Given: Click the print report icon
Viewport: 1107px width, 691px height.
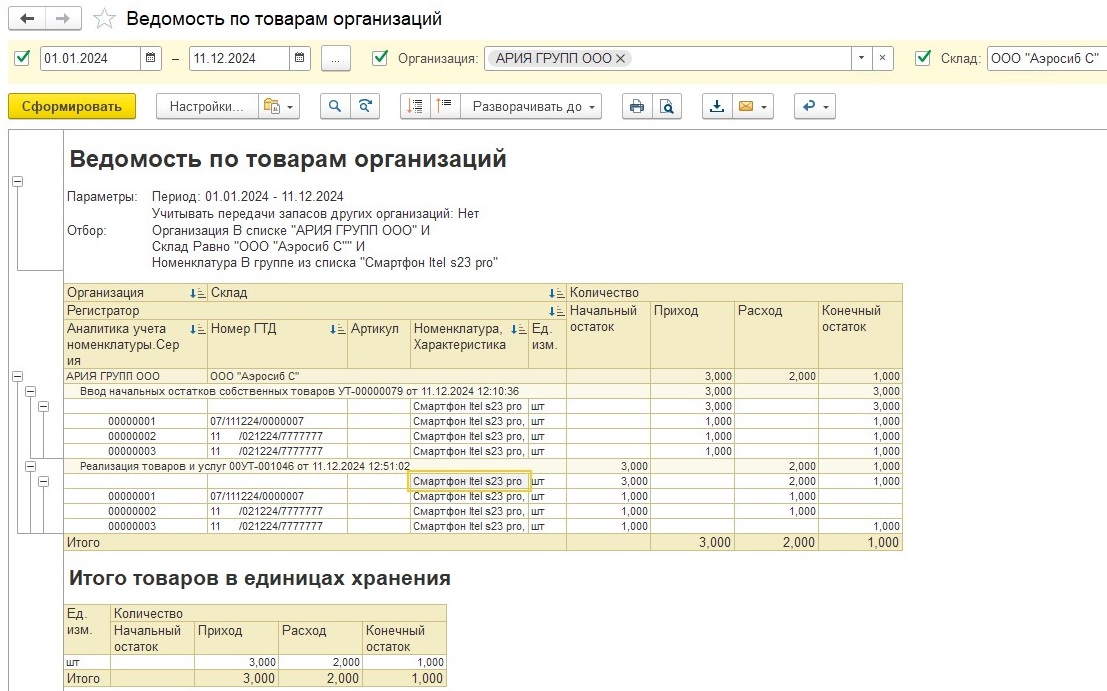Looking at the screenshot, I should click(635, 107).
